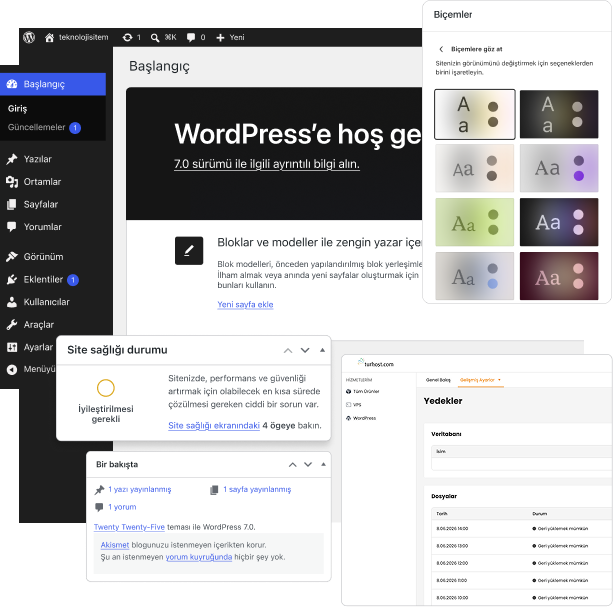Image resolution: width=613 pixels, height=607 pixels.
Task: Select backup row 8.06.2026 10:00
Action: (x=522, y=598)
